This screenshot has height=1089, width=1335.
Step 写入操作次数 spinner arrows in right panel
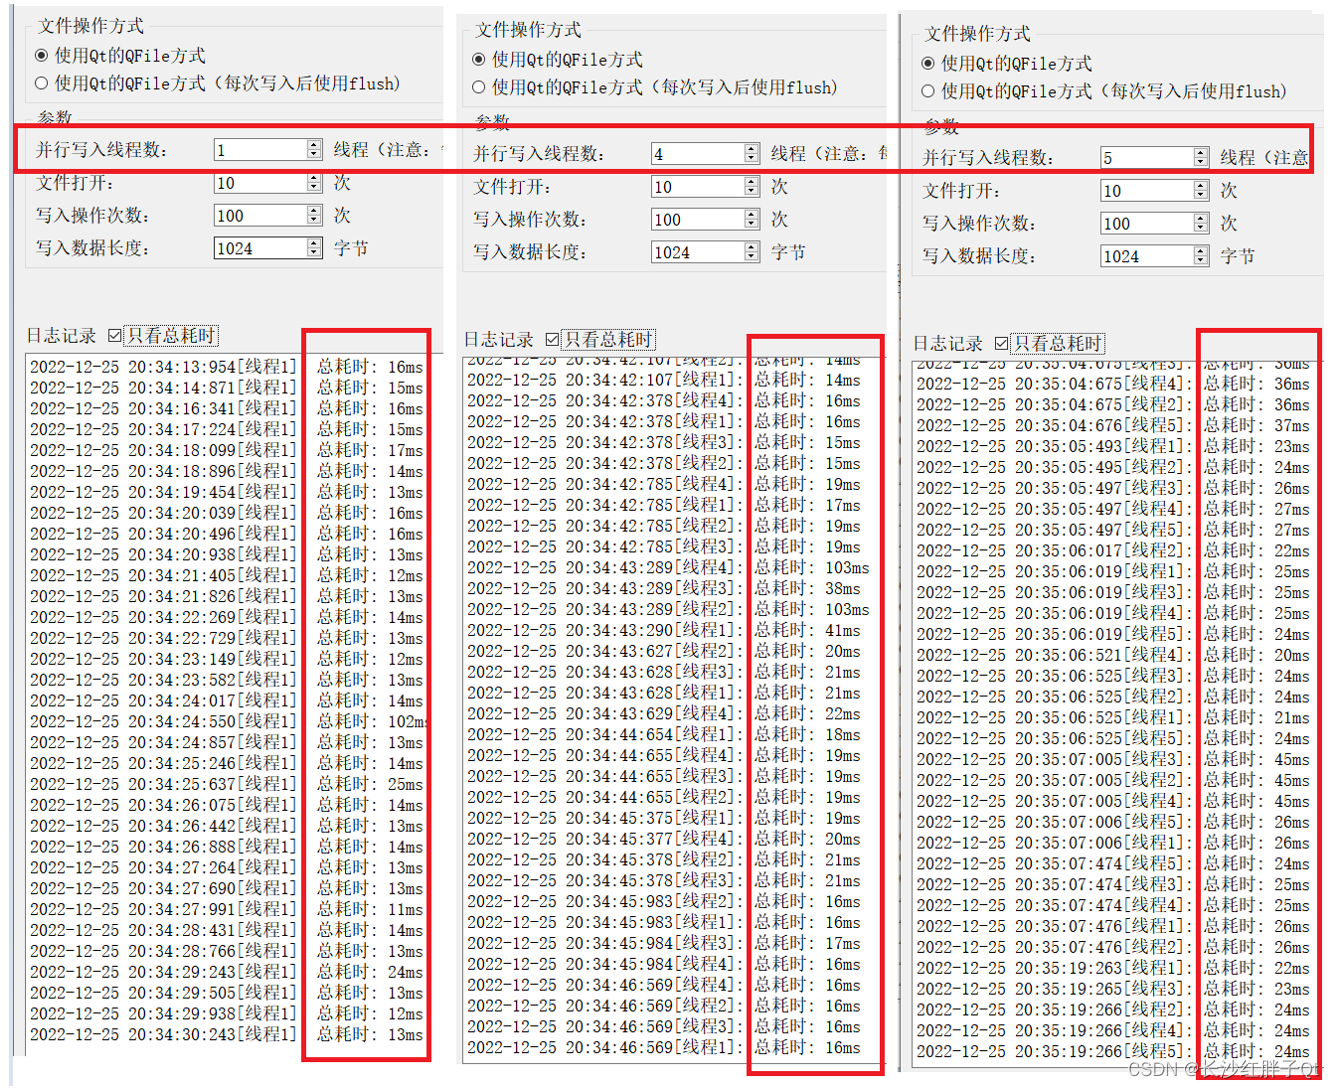point(1201,224)
